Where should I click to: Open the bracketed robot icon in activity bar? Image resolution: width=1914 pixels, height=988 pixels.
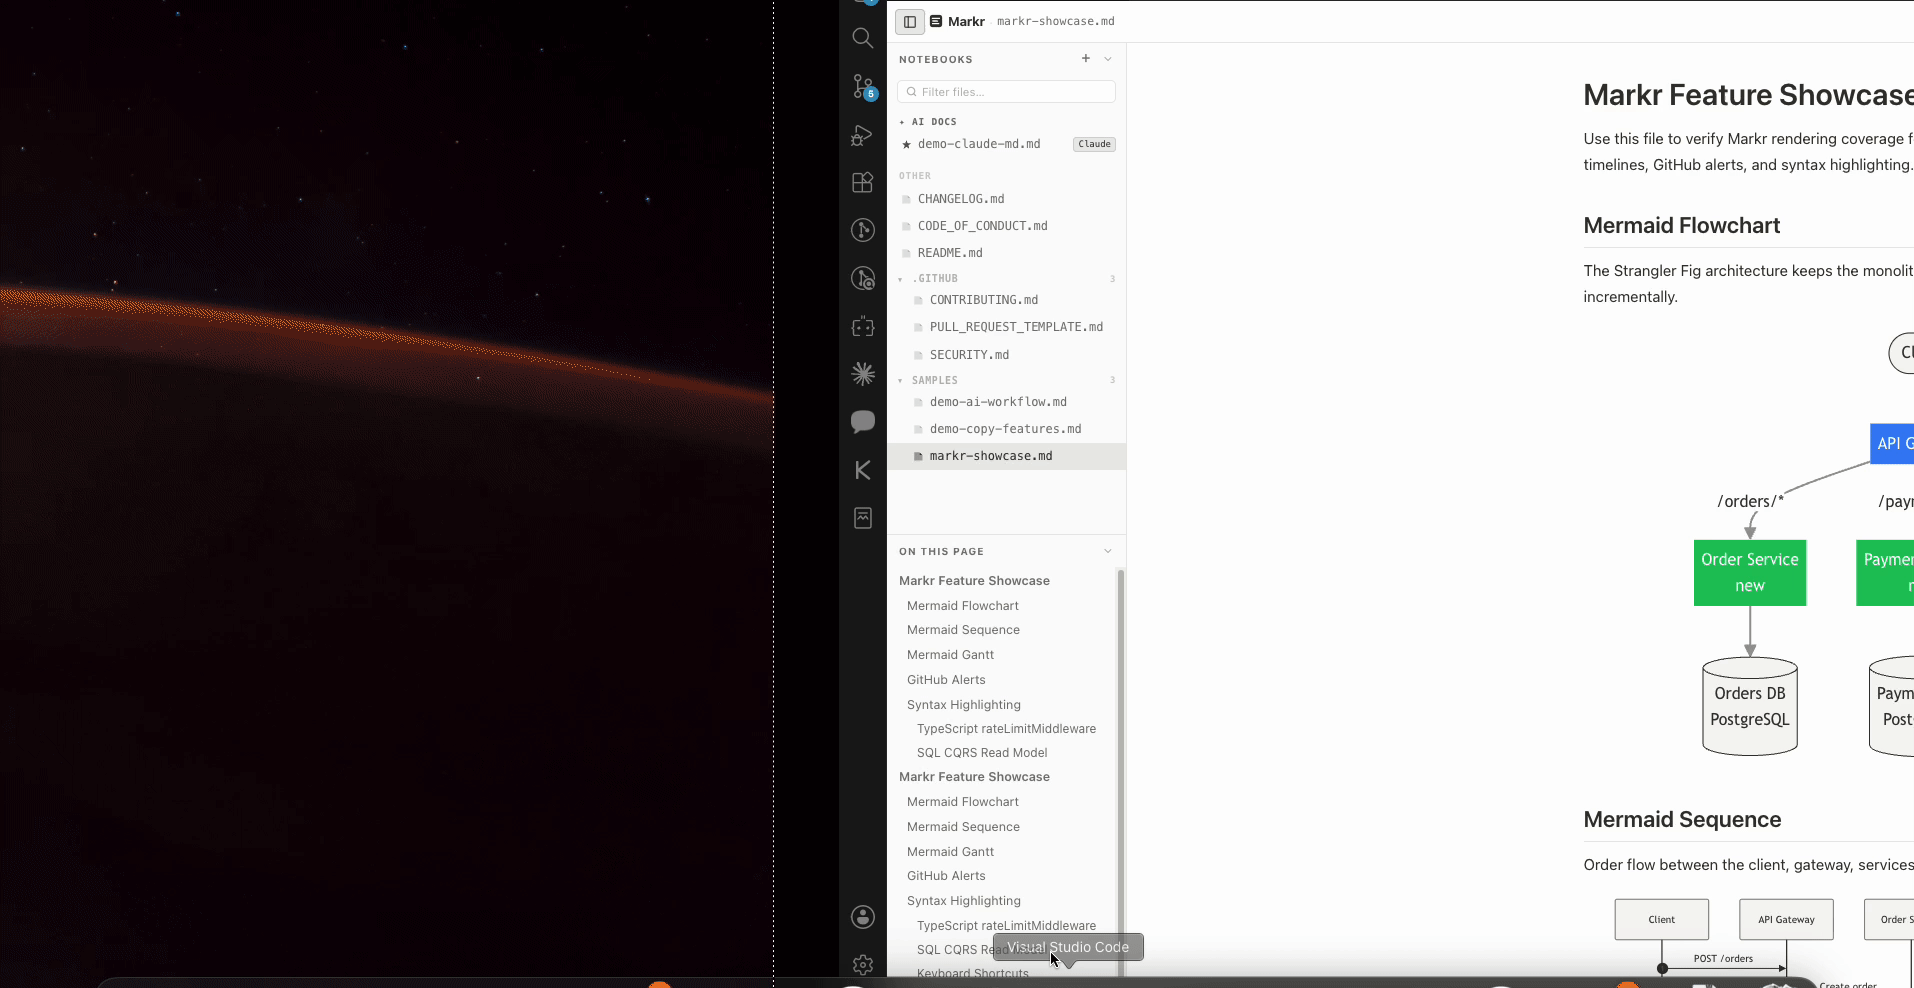862,326
